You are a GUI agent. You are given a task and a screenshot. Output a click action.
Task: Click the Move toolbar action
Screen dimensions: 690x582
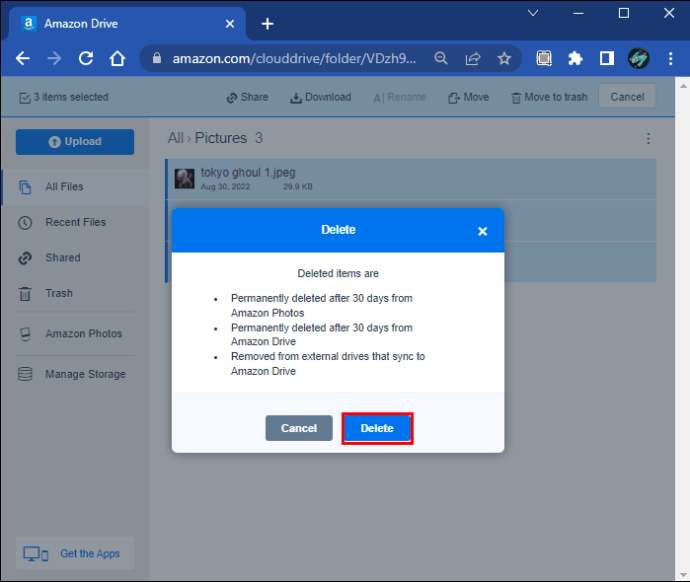pos(468,97)
